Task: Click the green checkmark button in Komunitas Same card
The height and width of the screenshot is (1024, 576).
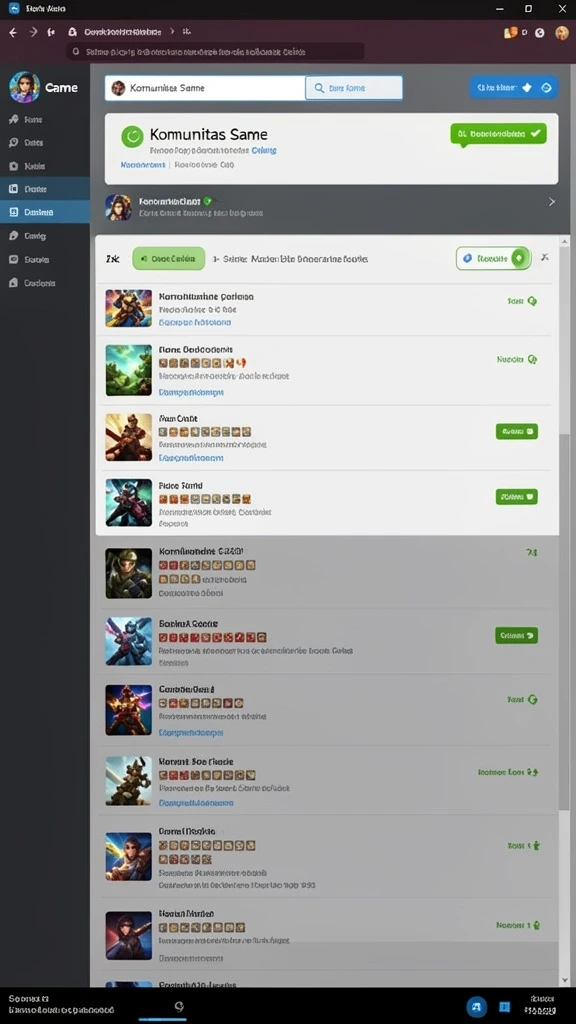Action: click(498, 134)
